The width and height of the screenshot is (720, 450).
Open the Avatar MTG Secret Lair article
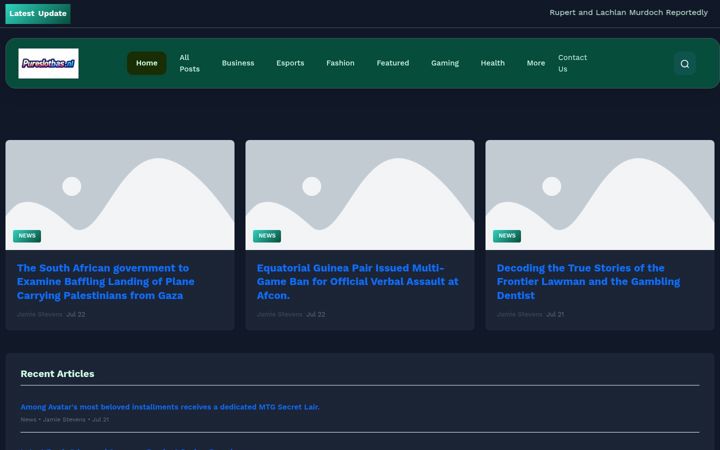point(170,407)
